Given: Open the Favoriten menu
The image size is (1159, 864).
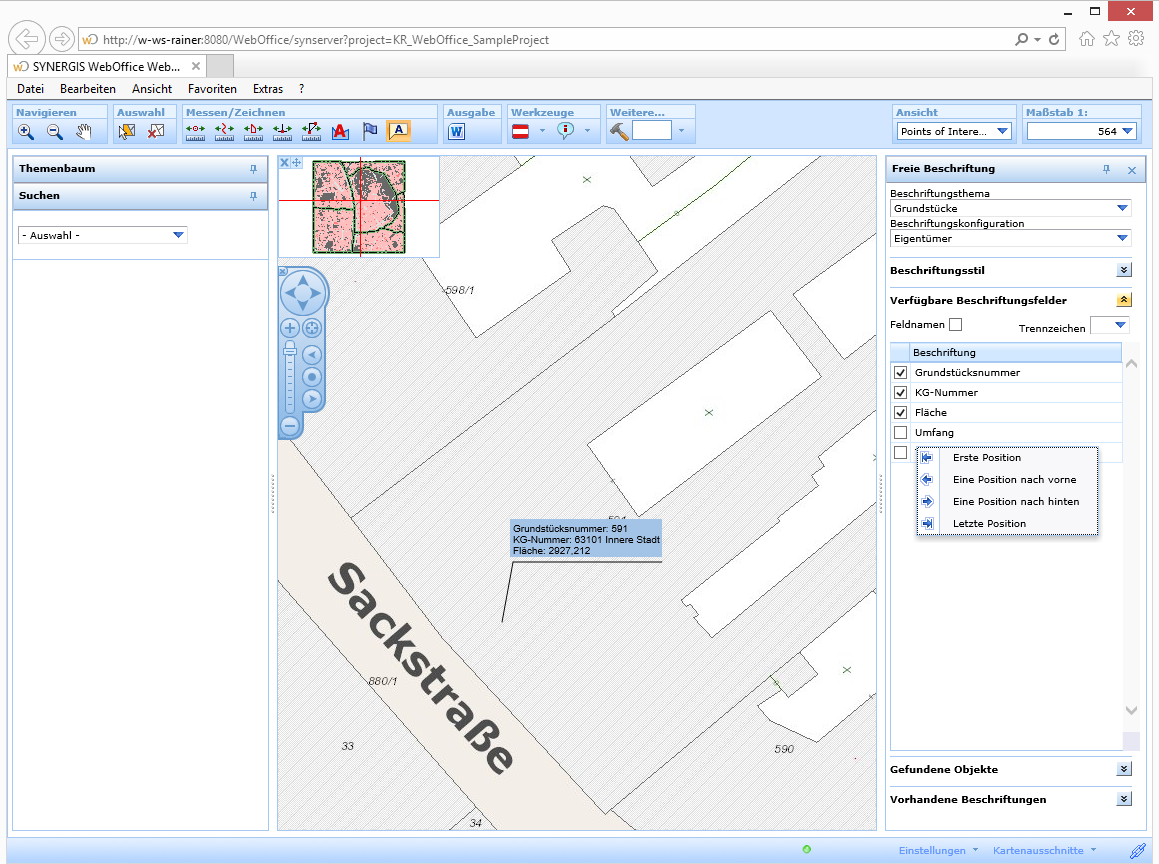Looking at the screenshot, I should pyautogui.click(x=212, y=89).
